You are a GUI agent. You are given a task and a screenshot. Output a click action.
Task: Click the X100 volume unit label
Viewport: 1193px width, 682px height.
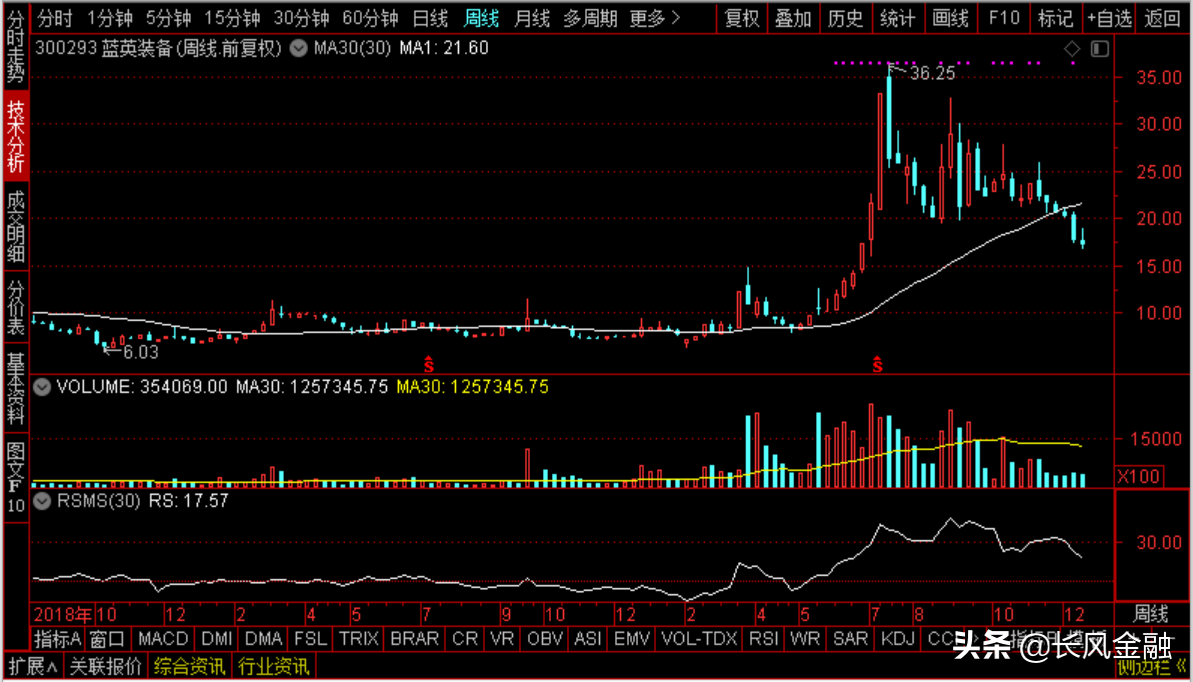pyautogui.click(x=1137, y=476)
